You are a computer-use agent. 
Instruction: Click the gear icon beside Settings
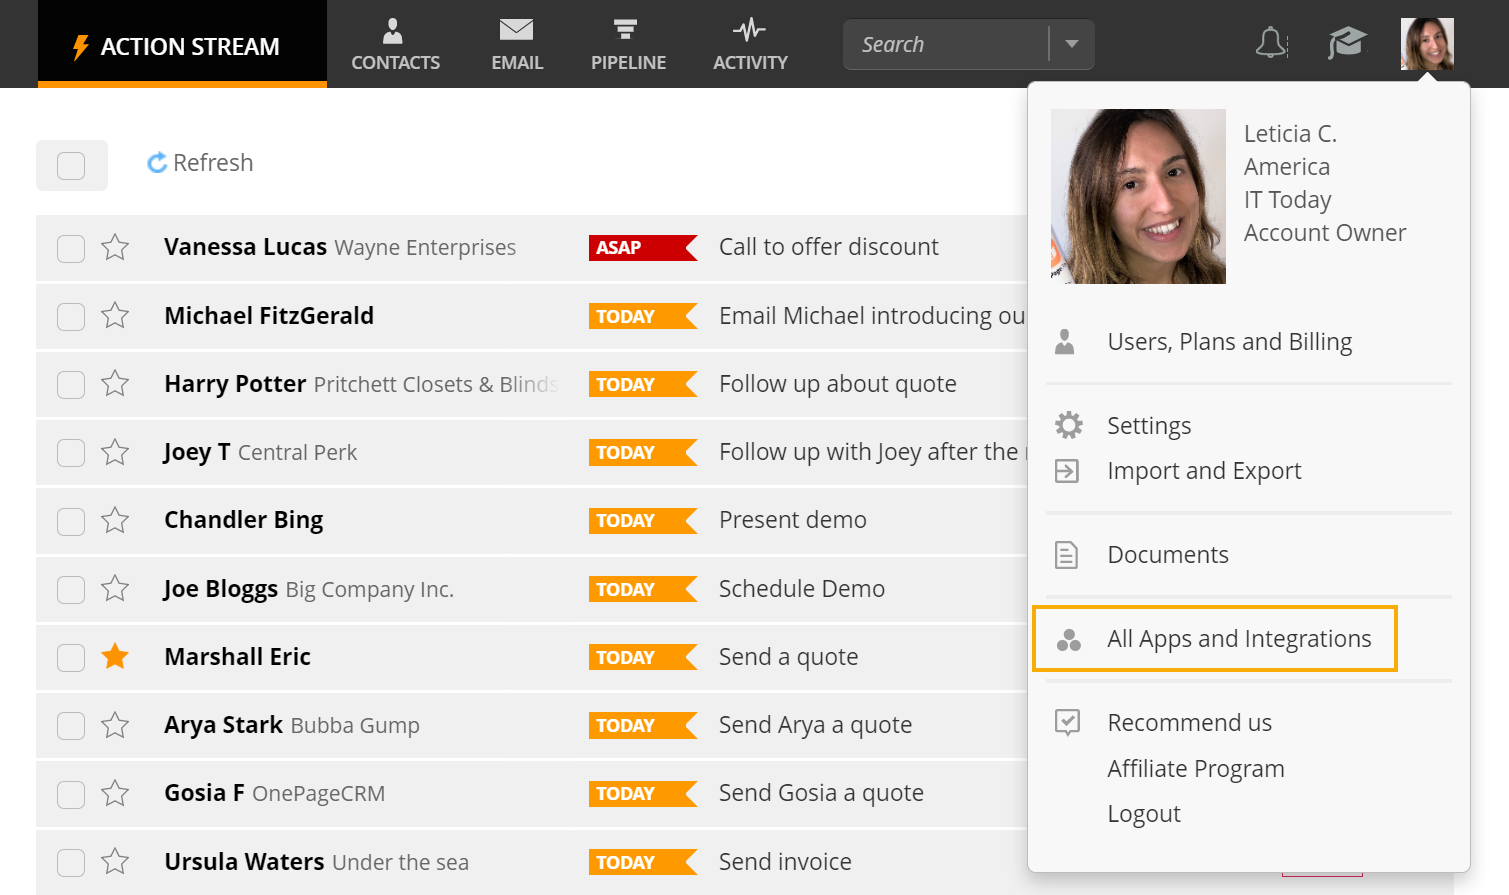1068,425
